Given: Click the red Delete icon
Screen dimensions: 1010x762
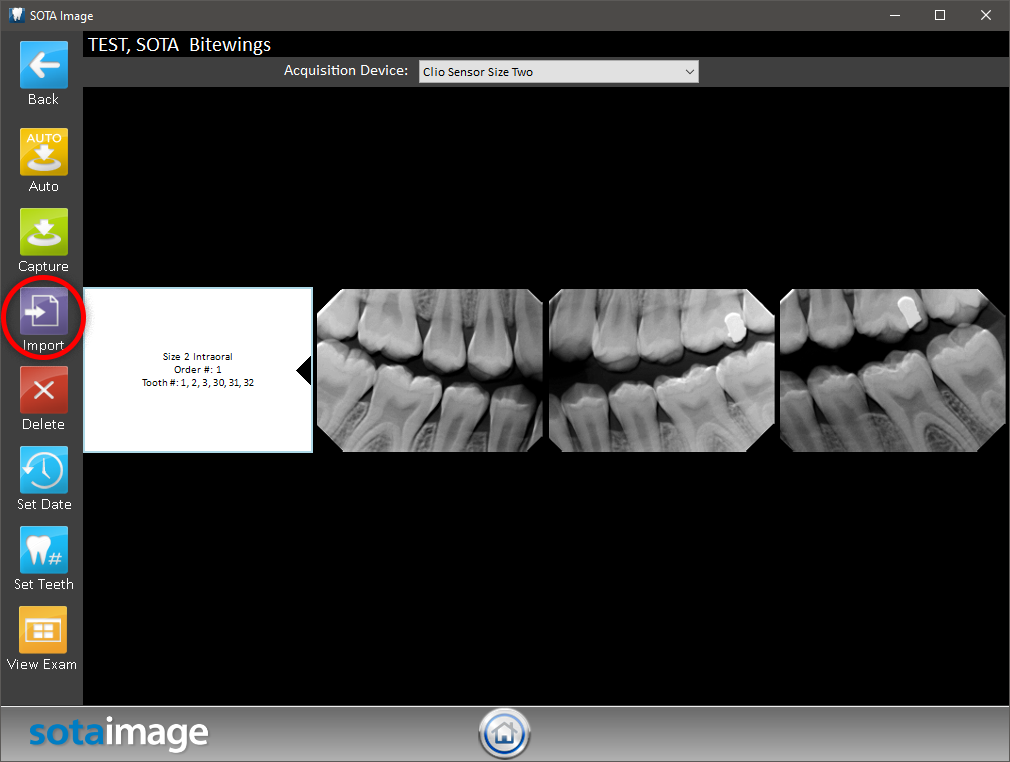Looking at the screenshot, I should coord(44,391).
